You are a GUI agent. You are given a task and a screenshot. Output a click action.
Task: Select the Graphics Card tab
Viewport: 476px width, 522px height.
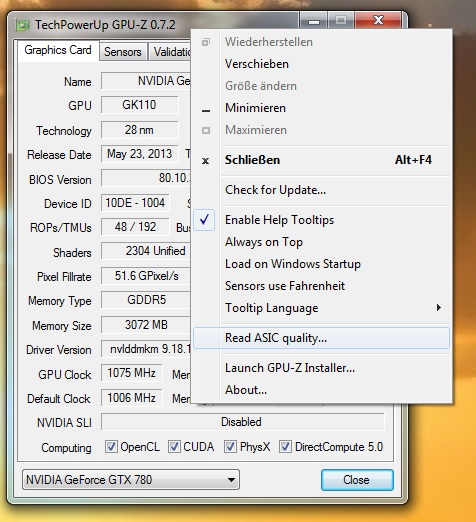[x=58, y=50]
